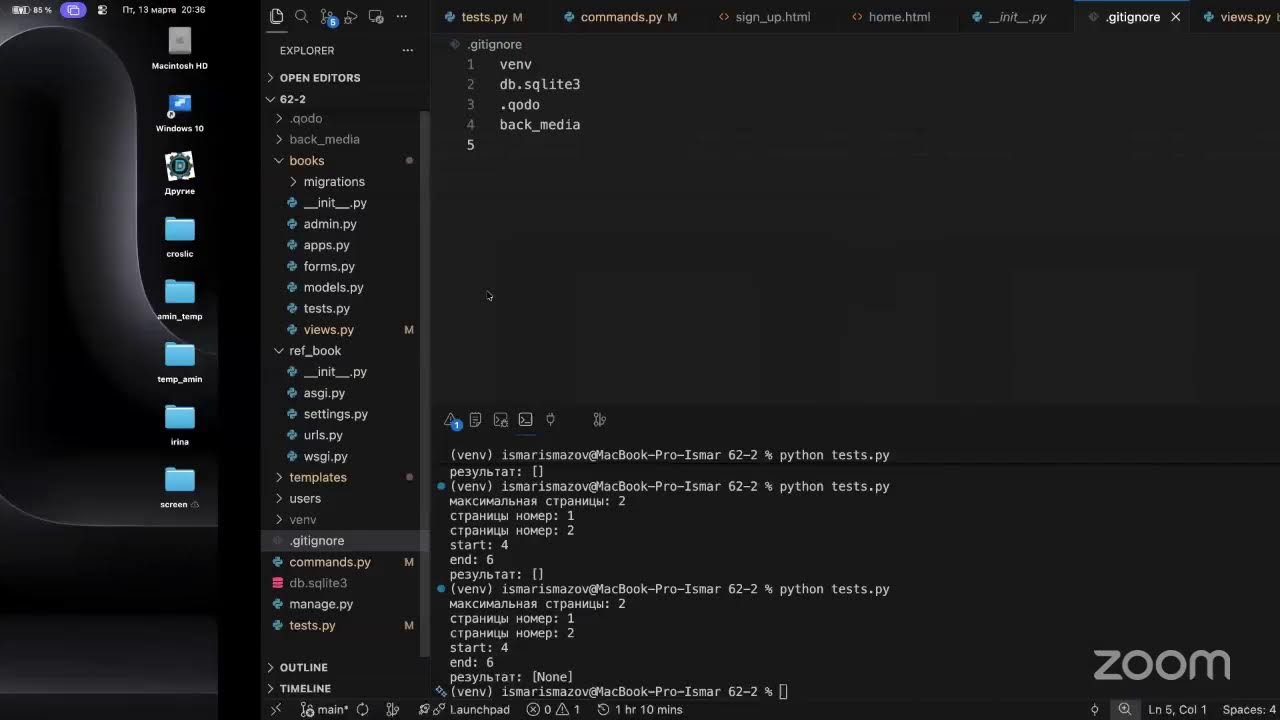Switch to the __init__.py editor tab

point(1009,17)
